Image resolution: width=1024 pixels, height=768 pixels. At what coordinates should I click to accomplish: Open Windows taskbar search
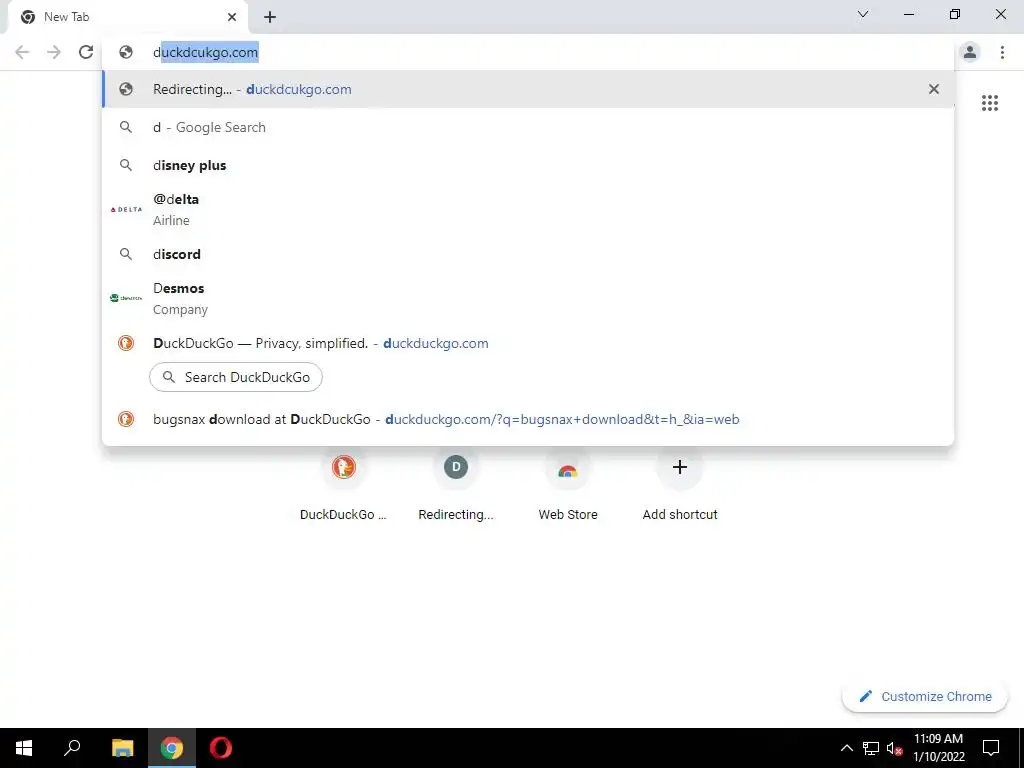[x=72, y=748]
